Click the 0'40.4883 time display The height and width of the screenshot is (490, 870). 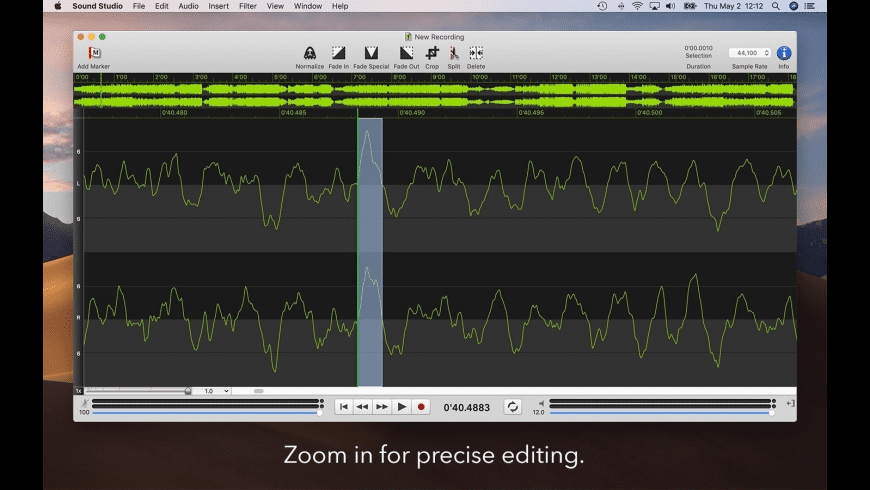[467, 407]
